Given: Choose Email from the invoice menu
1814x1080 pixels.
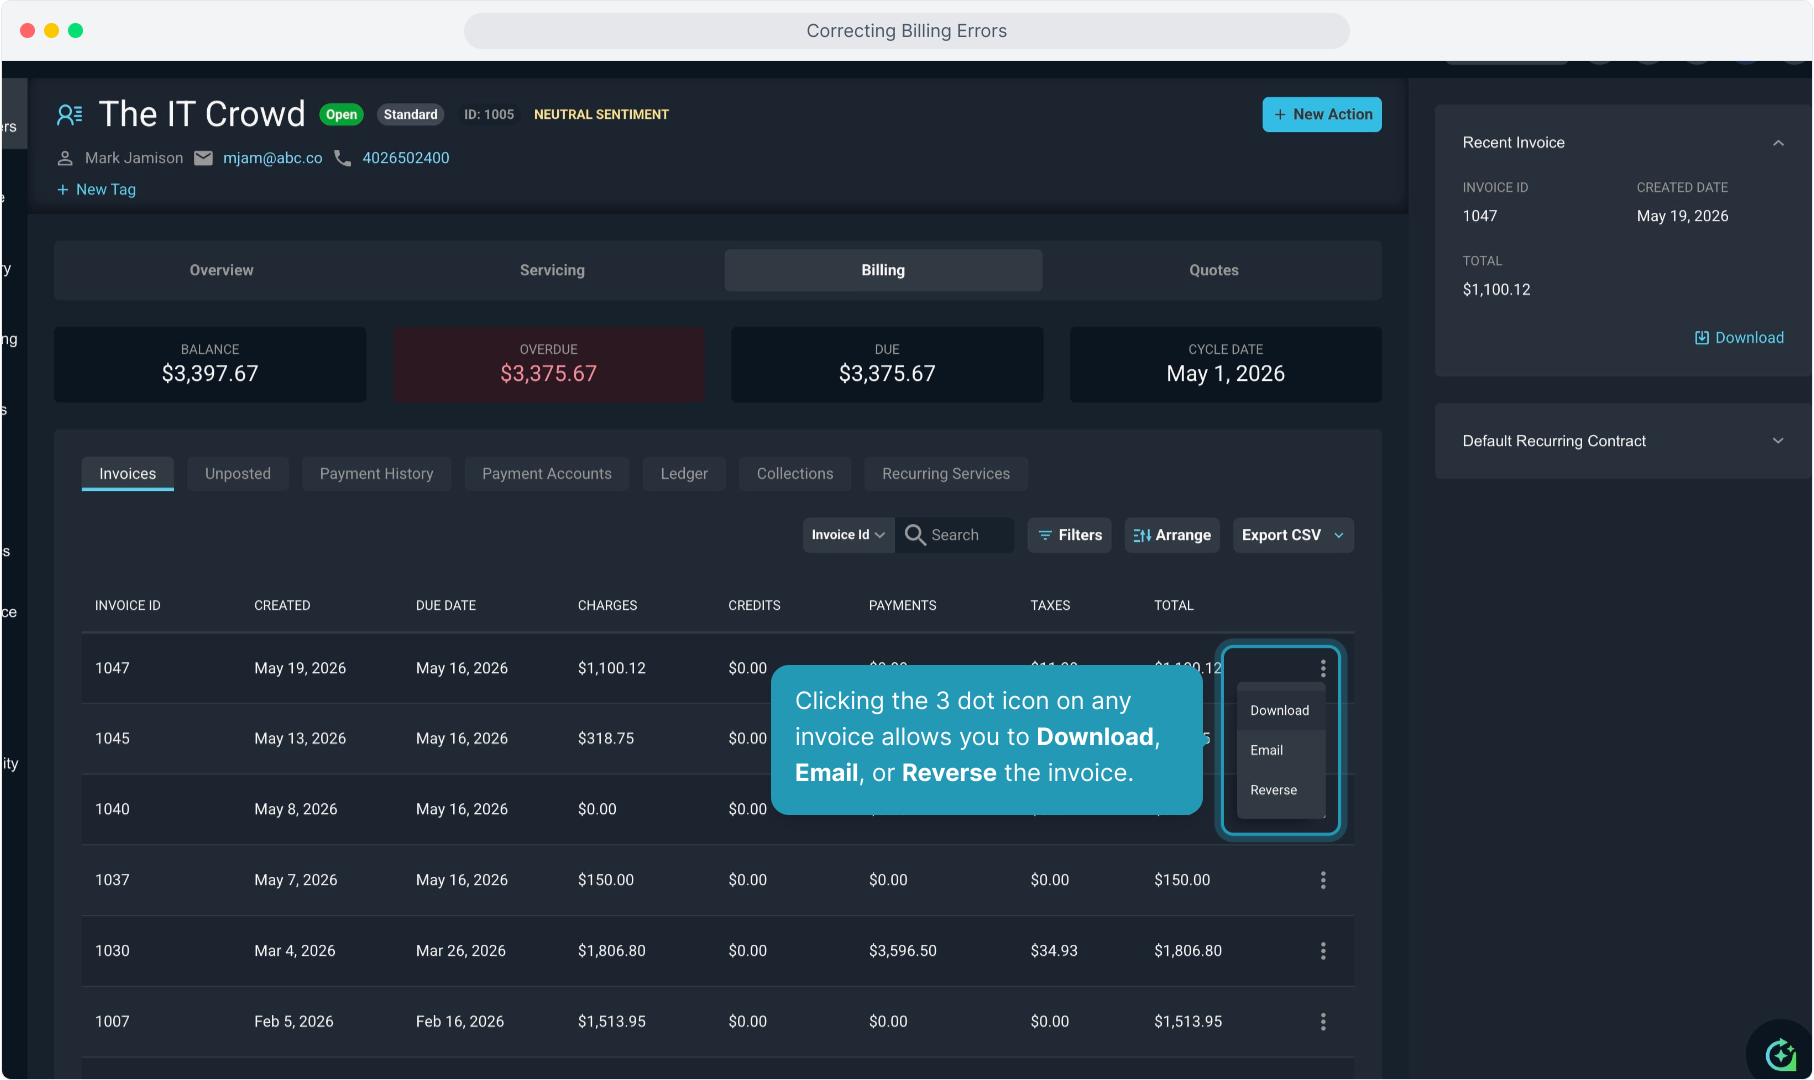Looking at the screenshot, I should [1280, 750].
